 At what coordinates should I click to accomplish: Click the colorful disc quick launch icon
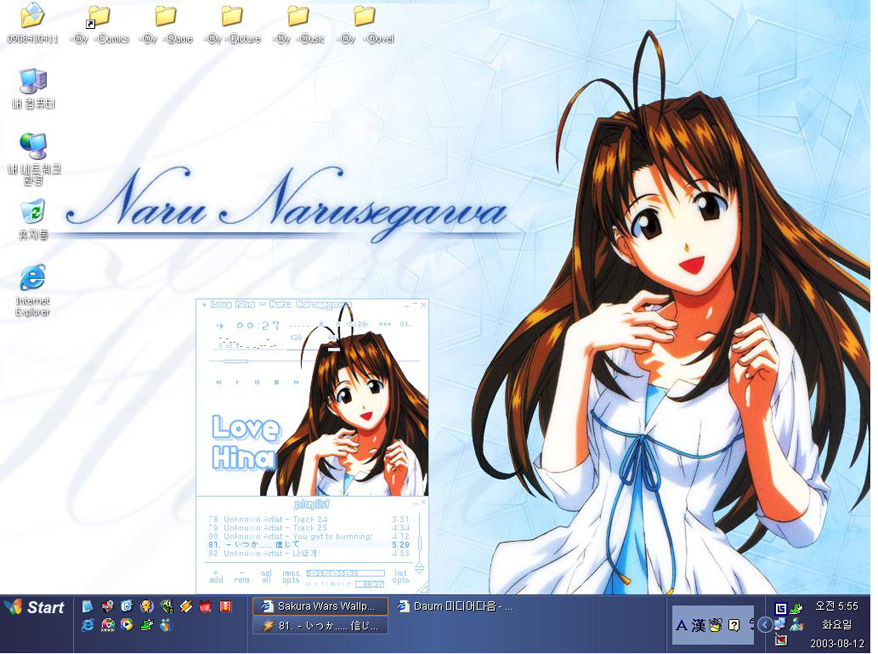[108, 625]
